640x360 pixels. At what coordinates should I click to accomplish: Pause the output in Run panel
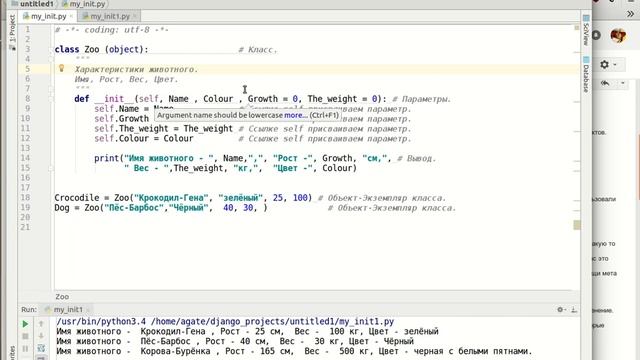(x=25, y=348)
